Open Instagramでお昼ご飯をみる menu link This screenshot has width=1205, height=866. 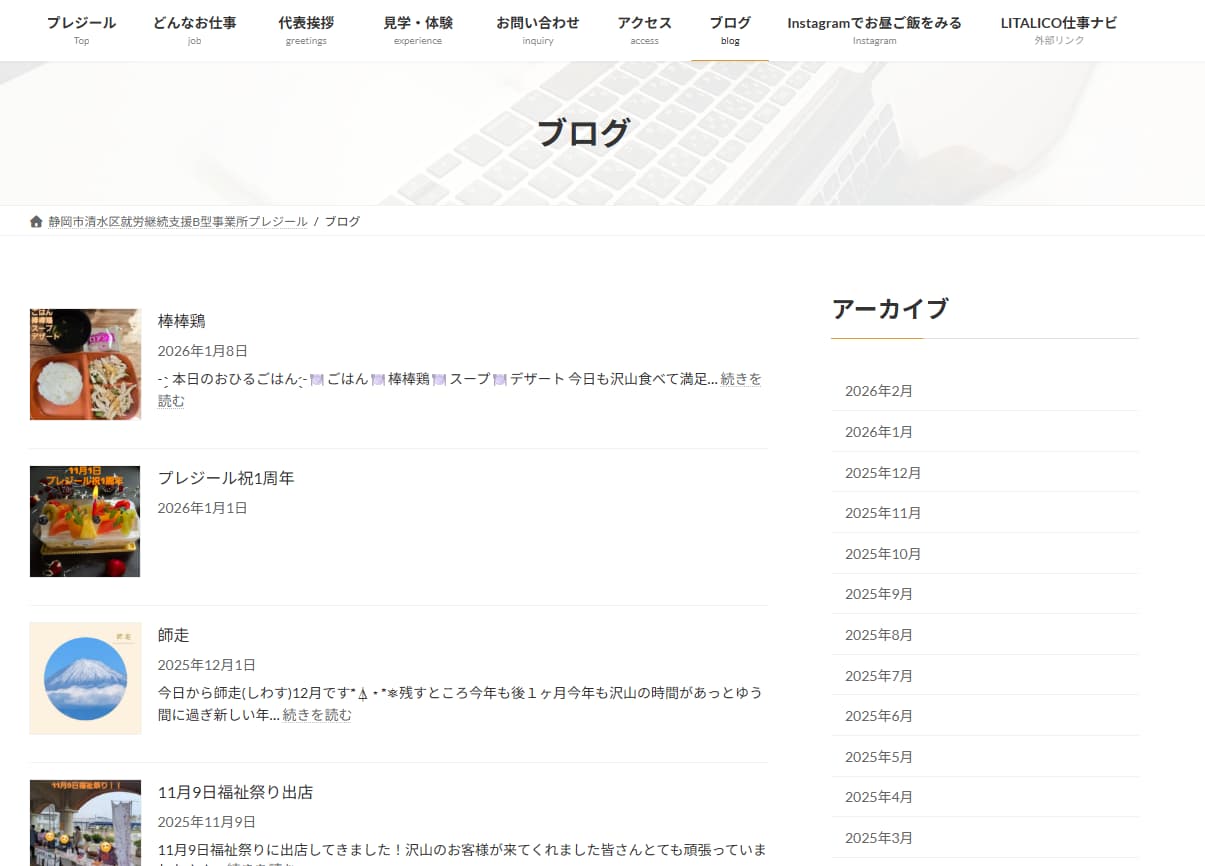pos(874,30)
